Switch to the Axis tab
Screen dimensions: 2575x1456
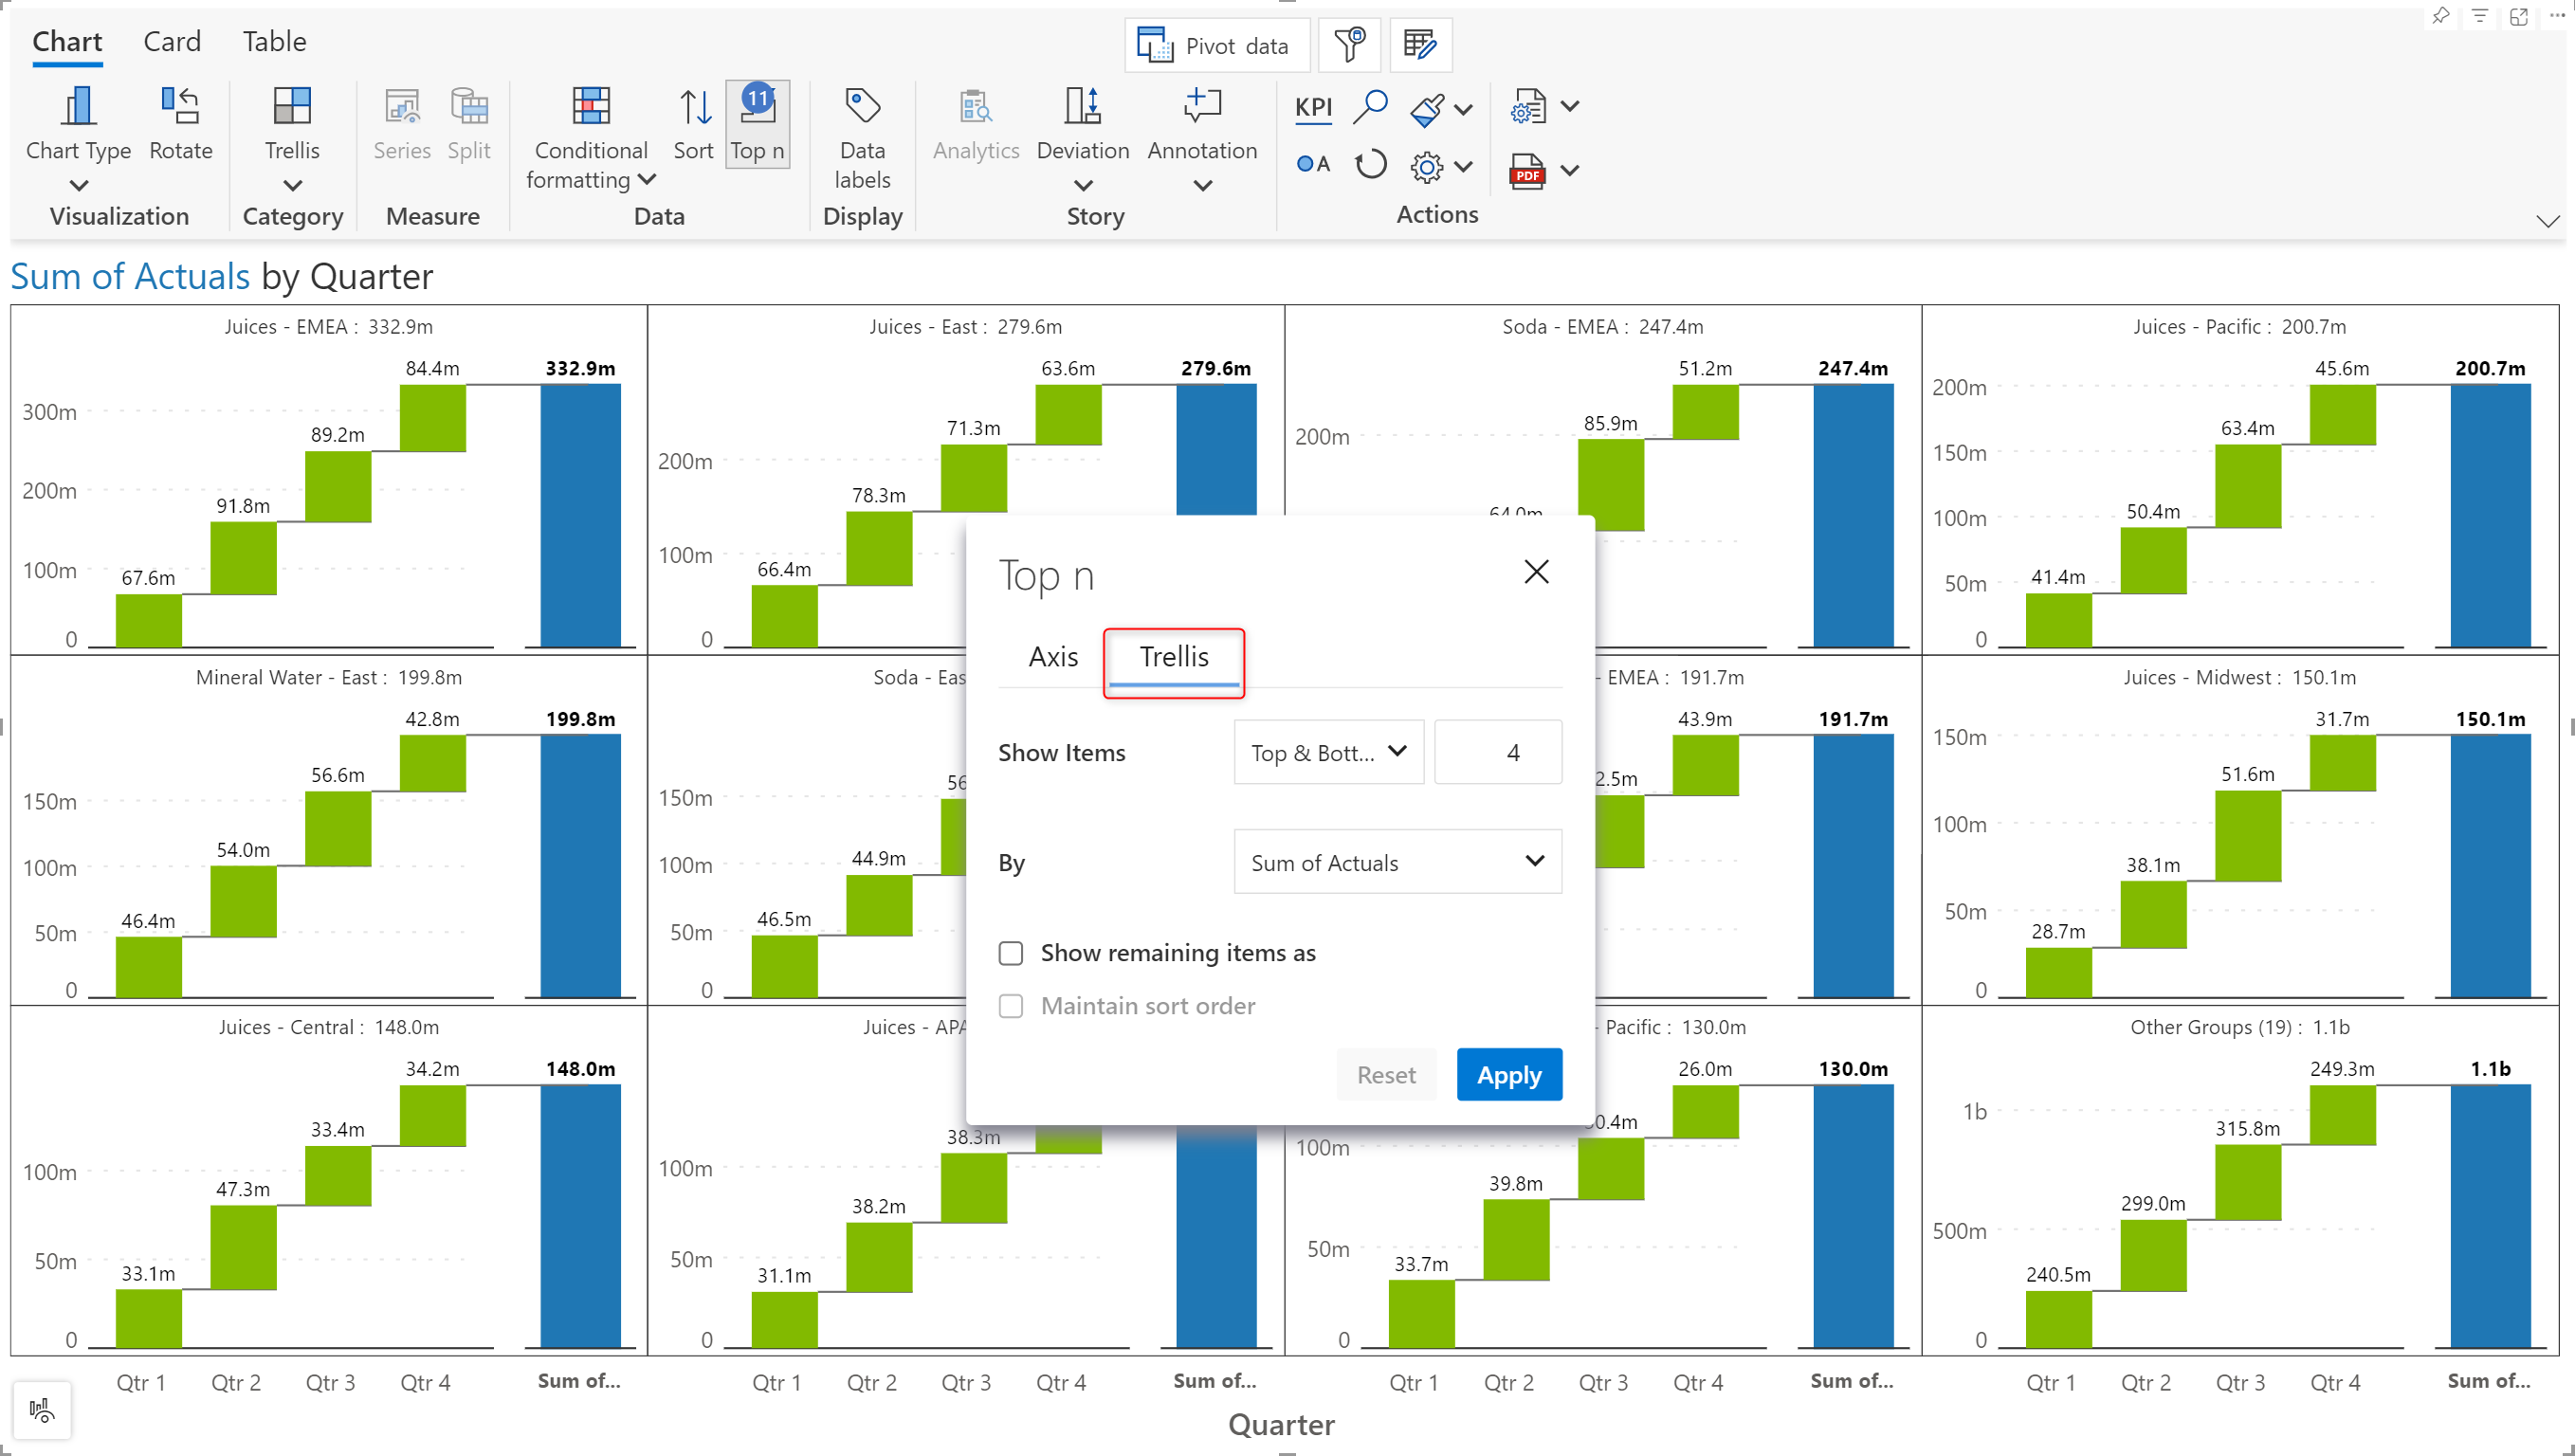coord(1053,657)
